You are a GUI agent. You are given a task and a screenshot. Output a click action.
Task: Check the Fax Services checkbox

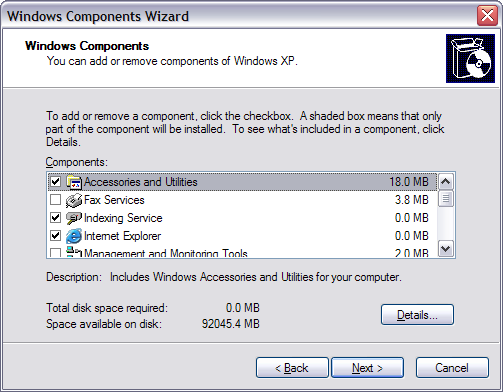point(55,200)
